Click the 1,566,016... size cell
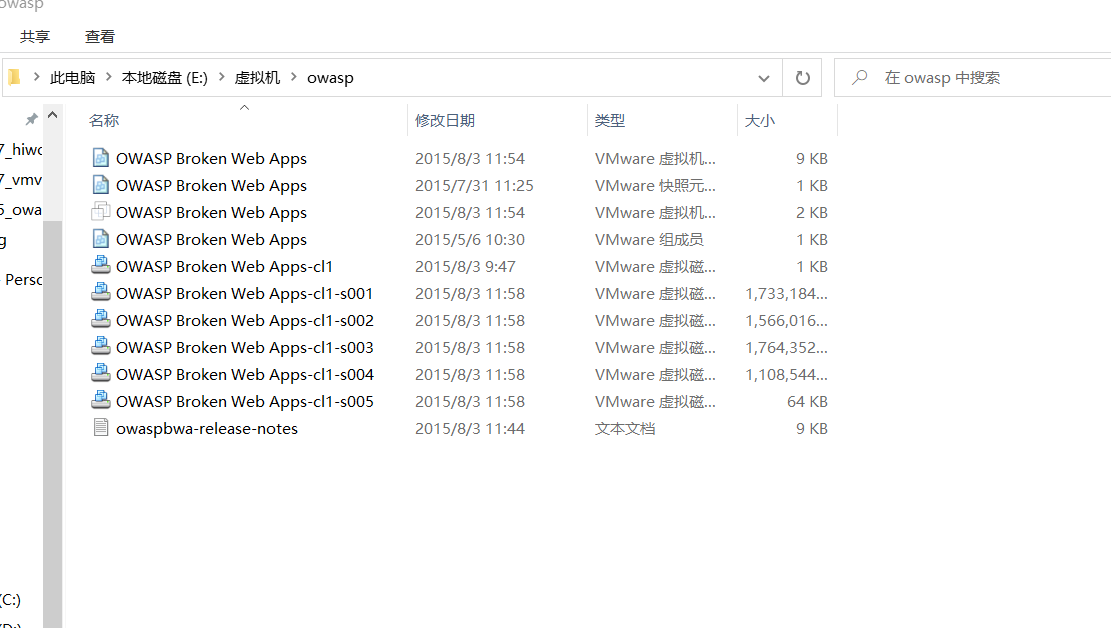The image size is (1111, 628). coord(786,320)
